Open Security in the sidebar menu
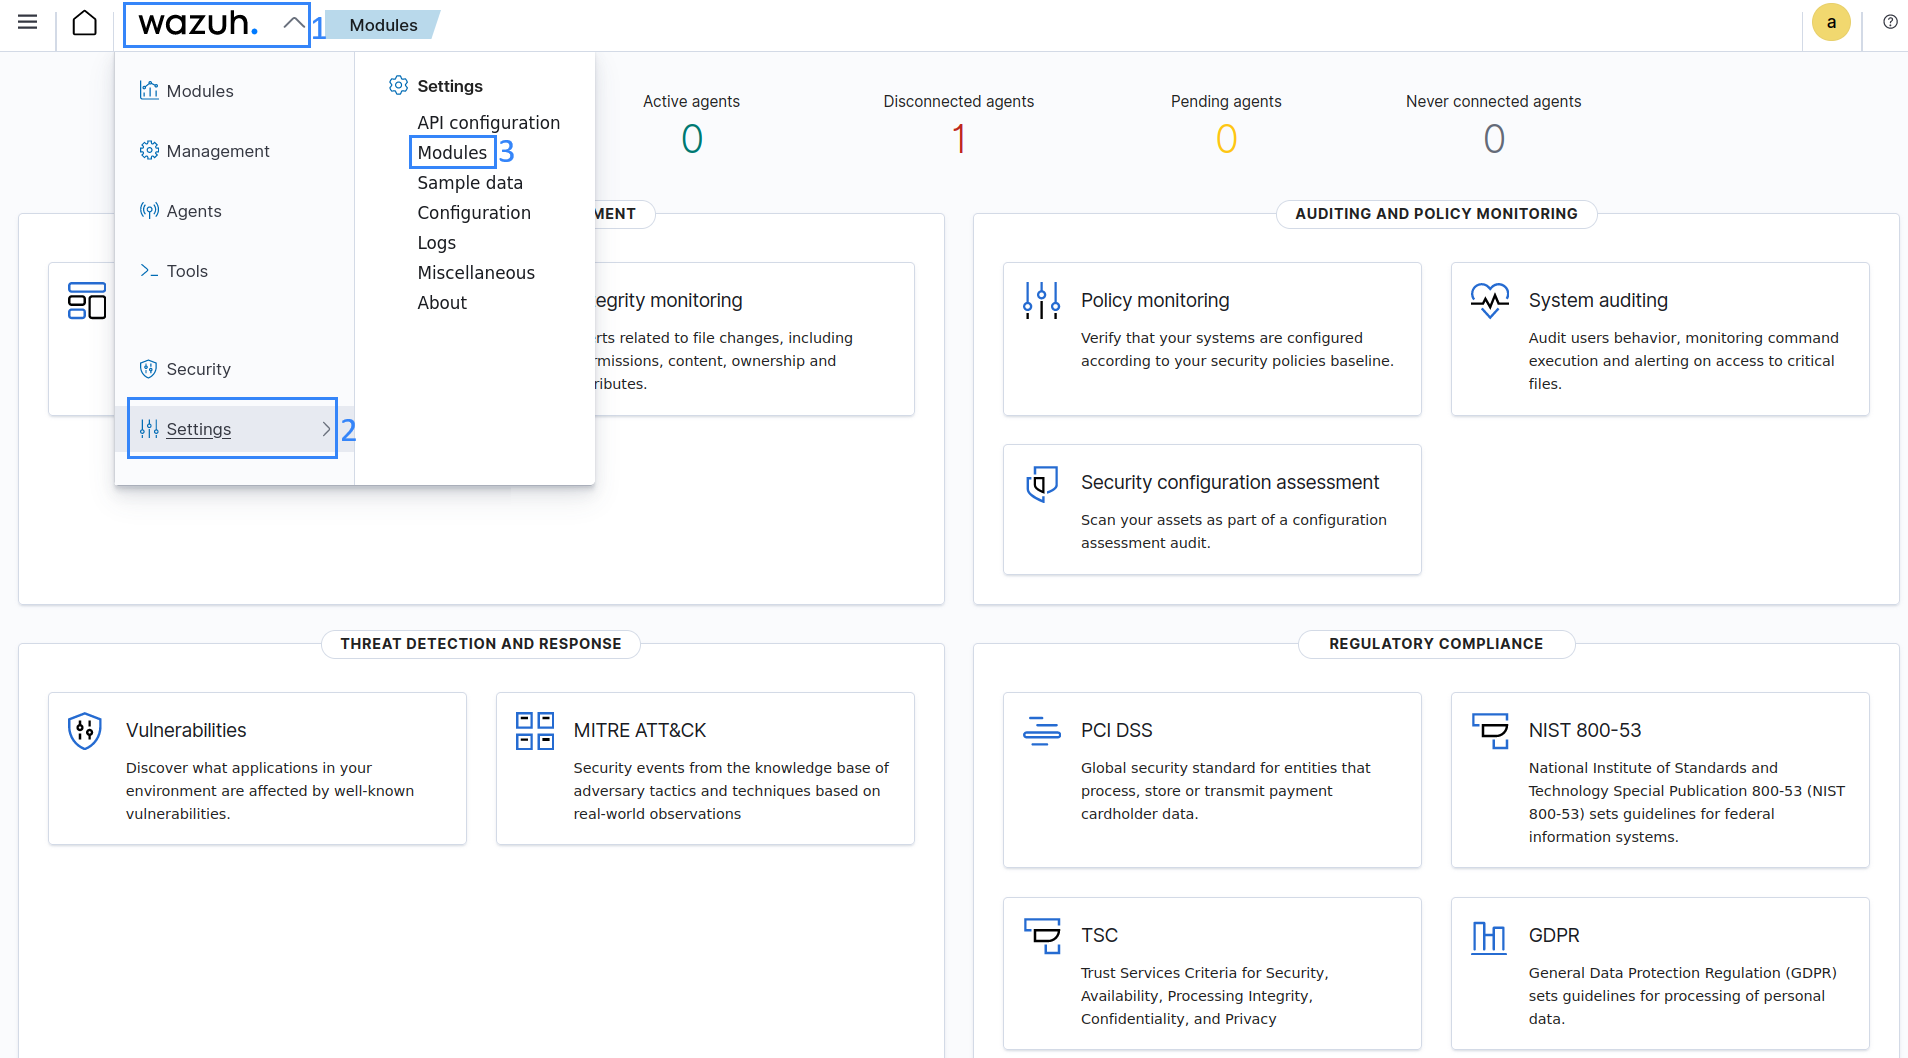Viewport: 1908px width, 1058px height. 198,369
